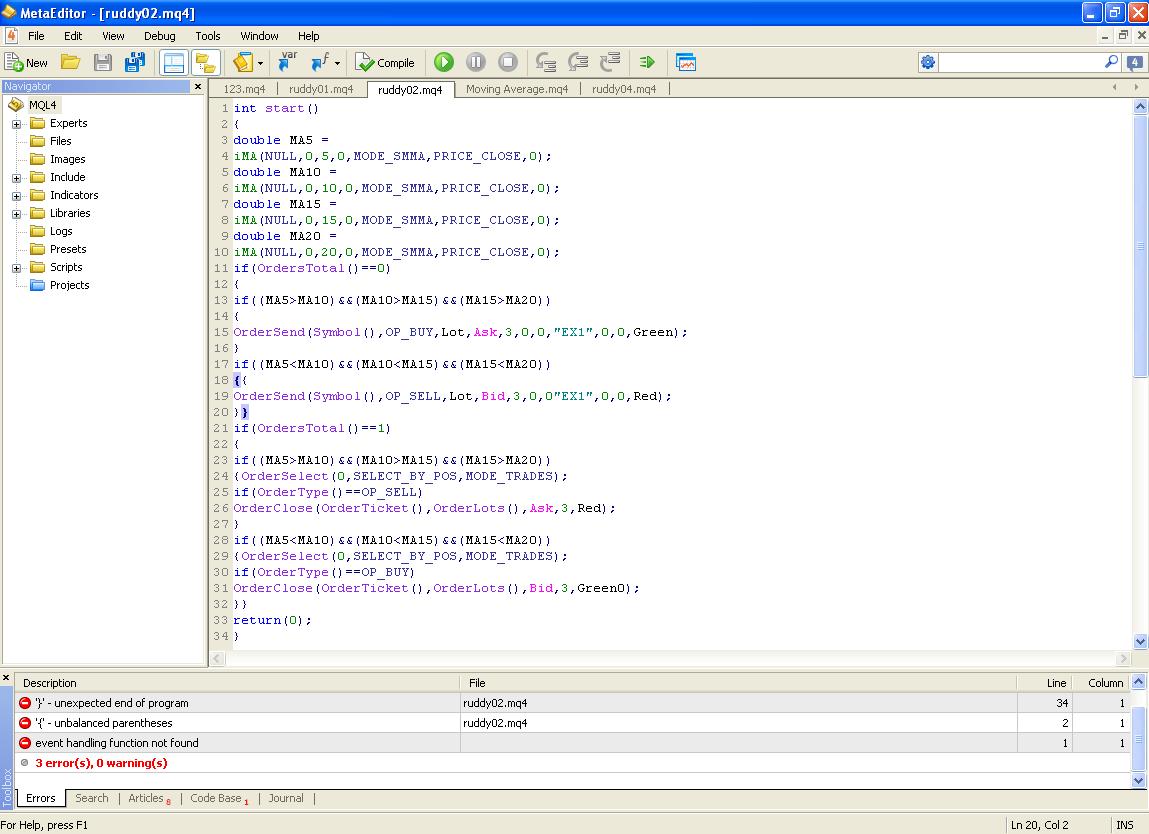Image resolution: width=1149 pixels, height=834 pixels.
Task: Open the Window menu
Action: pyautogui.click(x=259, y=36)
